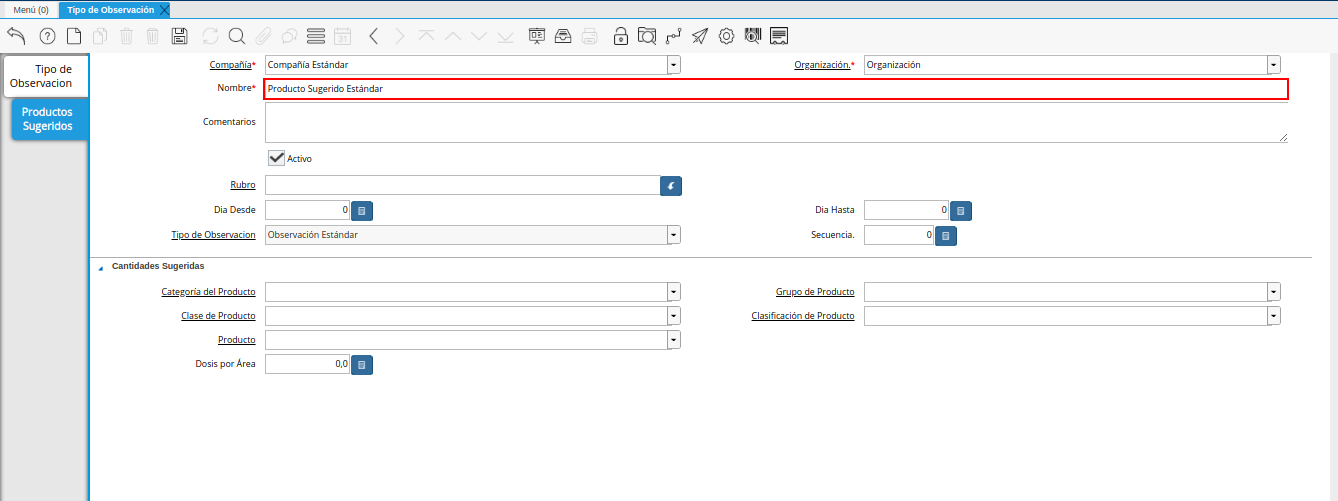The image size is (1338, 501).
Task: Open help via question mark icon
Action: [47, 36]
